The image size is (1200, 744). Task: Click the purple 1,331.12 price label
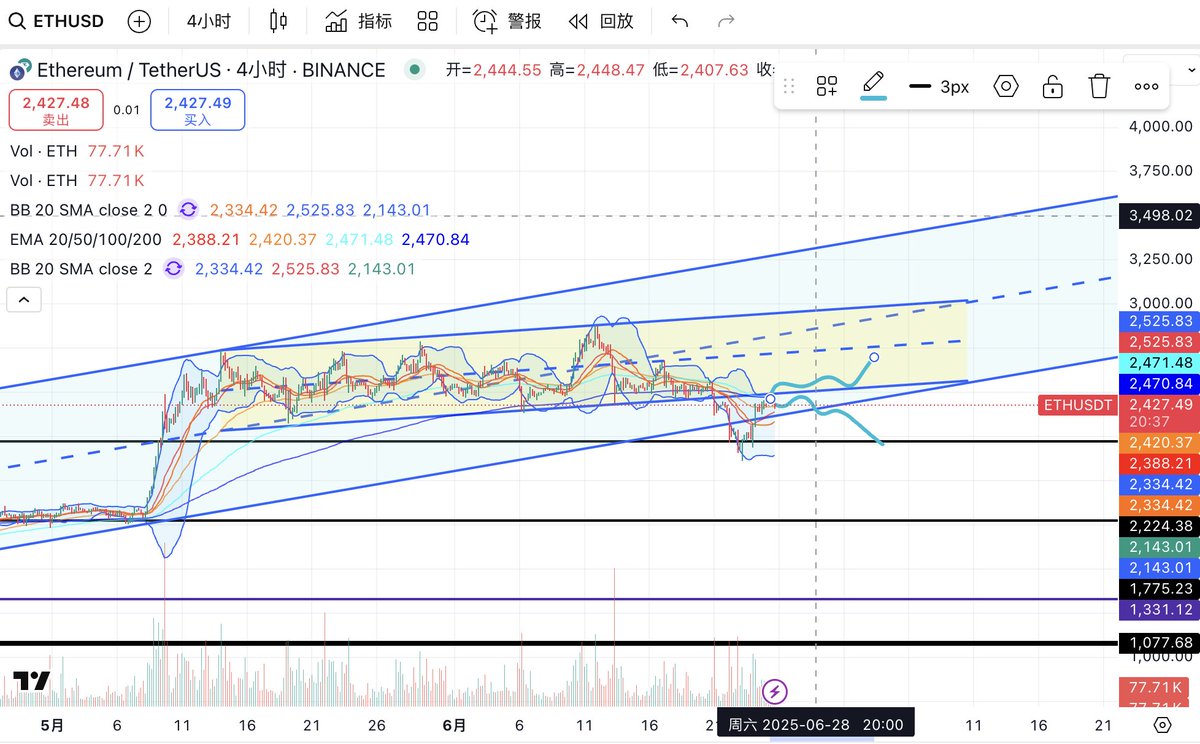click(x=1160, y=609)
